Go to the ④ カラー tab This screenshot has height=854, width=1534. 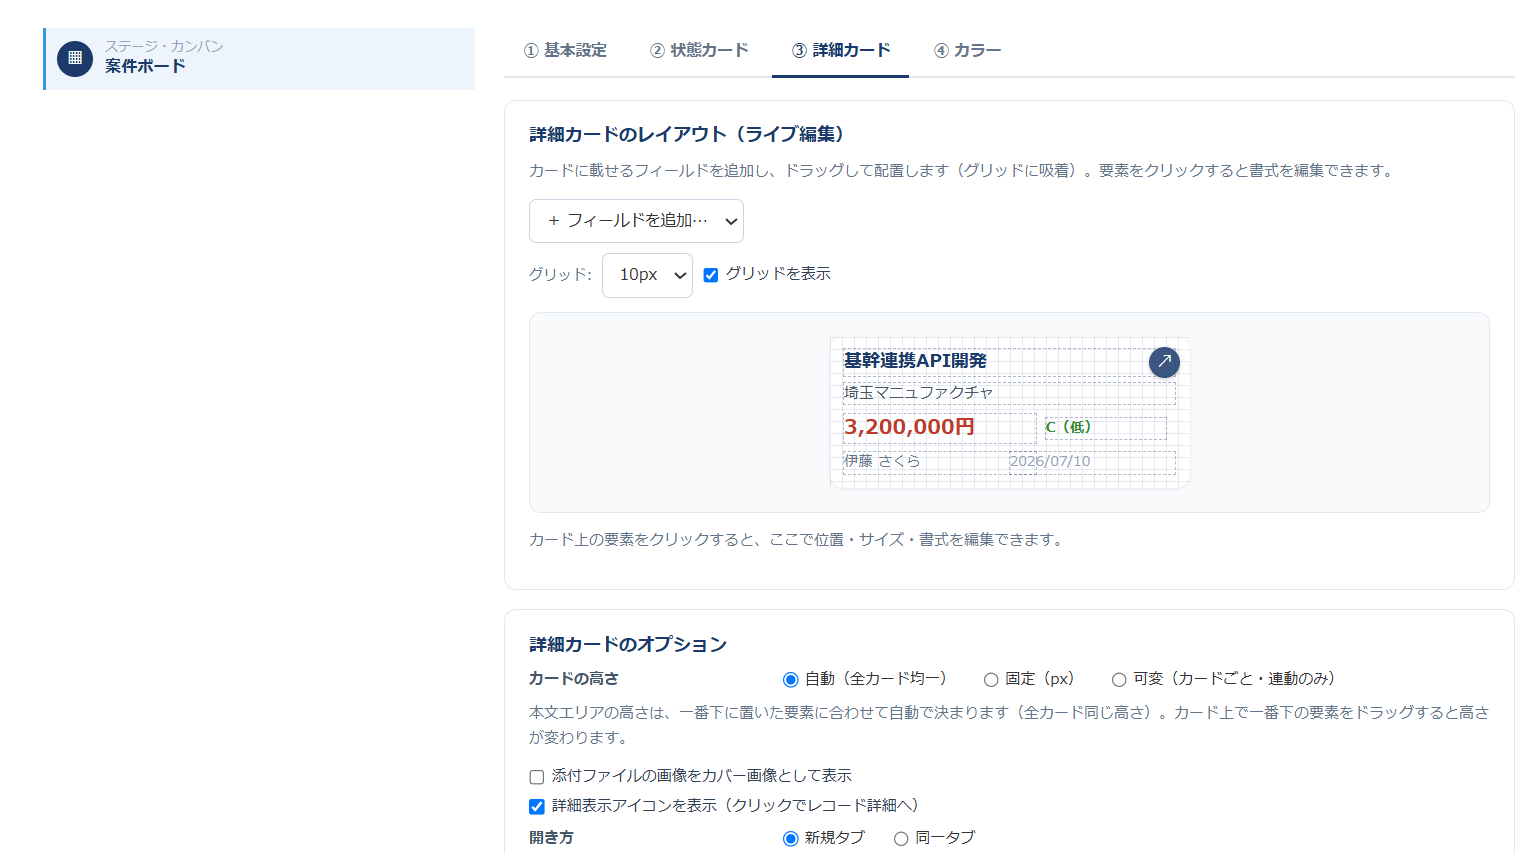click(x=967, y=50)
